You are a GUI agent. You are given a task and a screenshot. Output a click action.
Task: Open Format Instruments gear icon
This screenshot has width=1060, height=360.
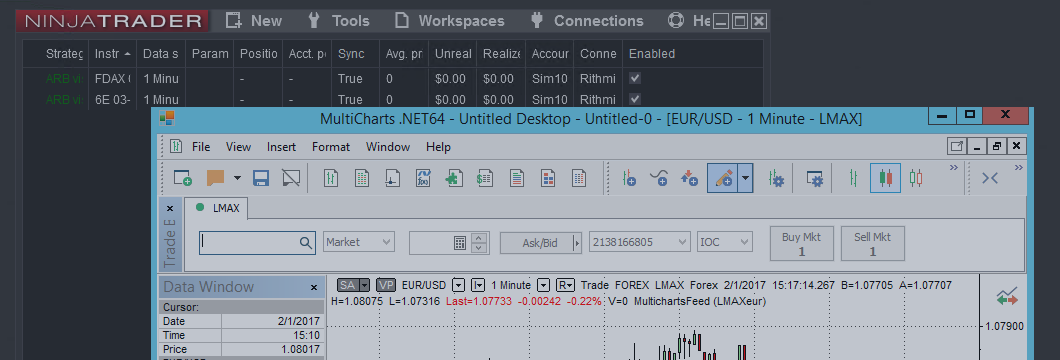click(775, 178)
